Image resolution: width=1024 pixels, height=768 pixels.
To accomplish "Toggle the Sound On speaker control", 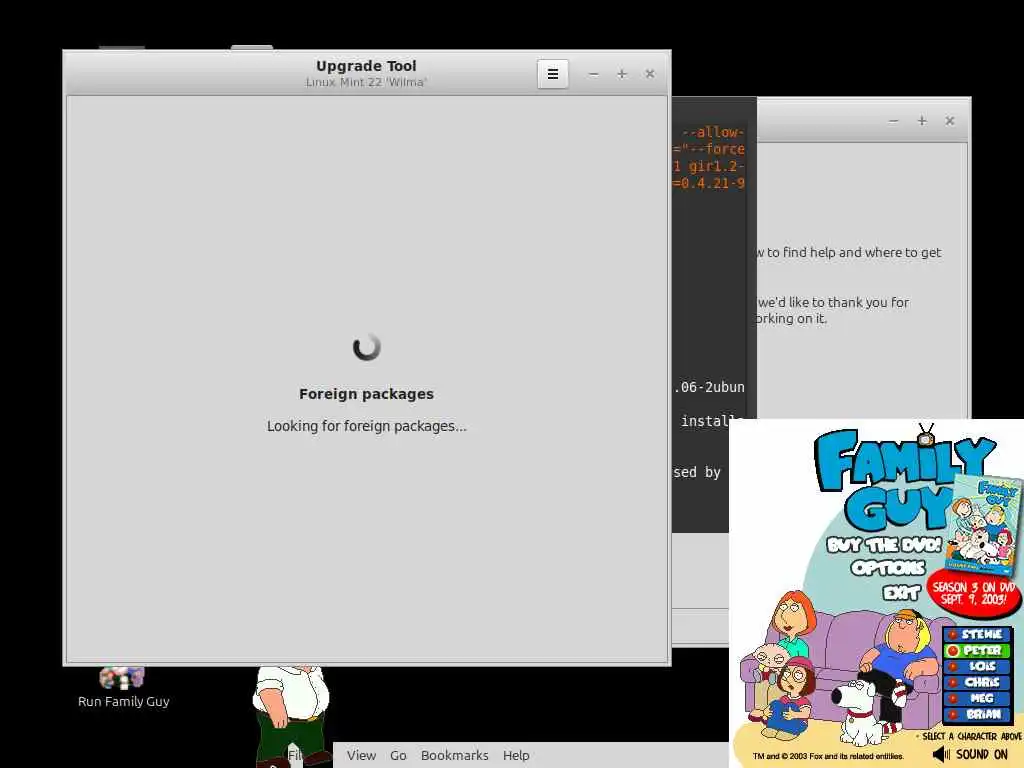I will (x=972, y=754).
